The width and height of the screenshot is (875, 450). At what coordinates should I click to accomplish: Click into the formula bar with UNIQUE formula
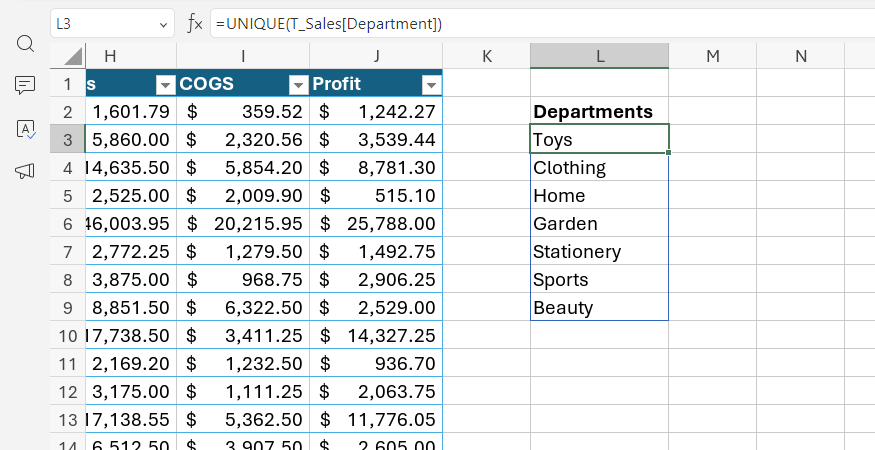click(542, 25)
